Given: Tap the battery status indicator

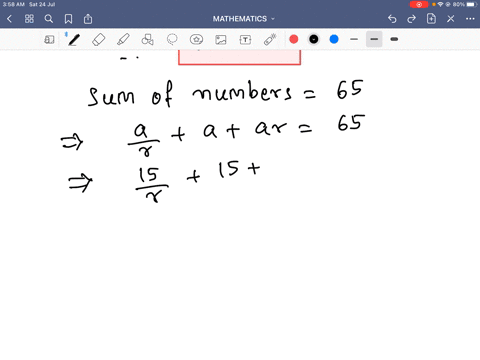Looking at the screenshot, I should coord(471,4).
